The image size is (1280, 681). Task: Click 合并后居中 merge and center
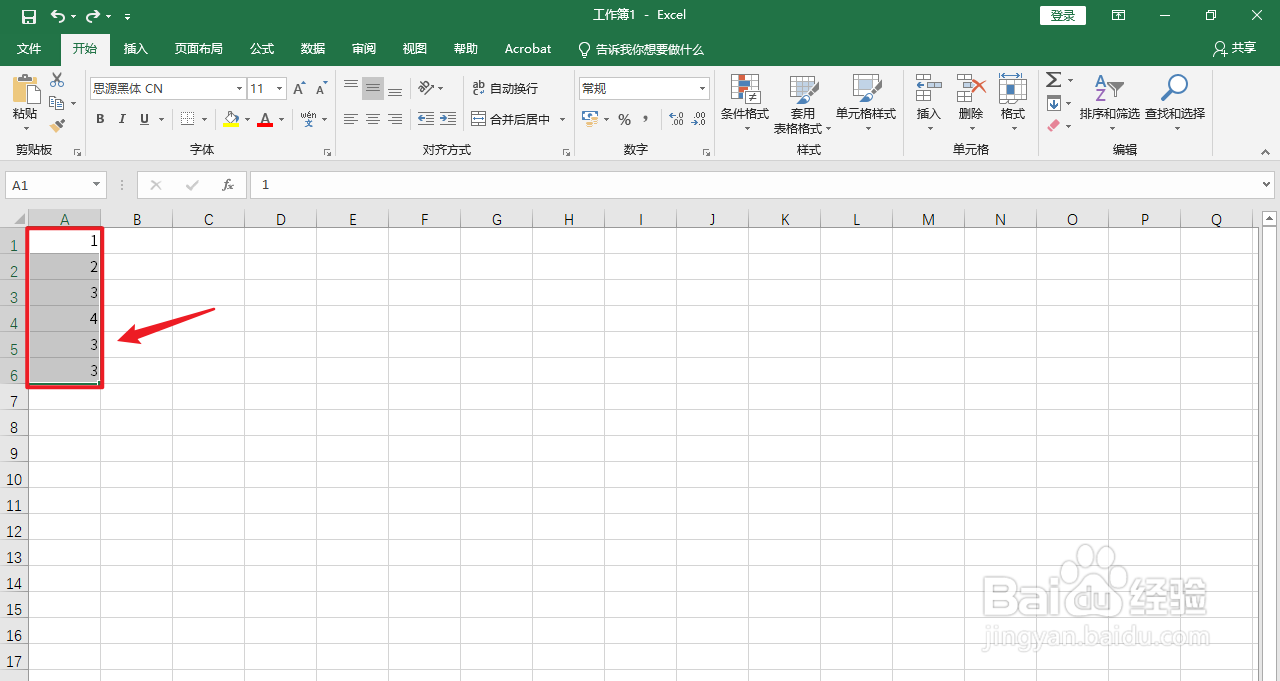point(511,119)
